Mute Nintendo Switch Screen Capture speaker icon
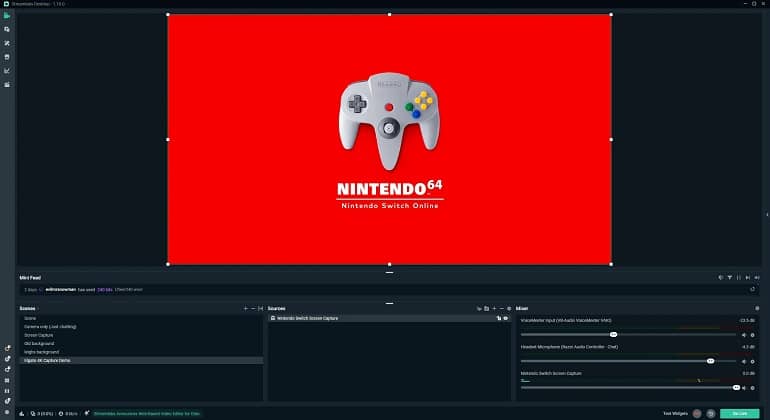This screenshot has height=420, width=770. [x=744, y=388]
